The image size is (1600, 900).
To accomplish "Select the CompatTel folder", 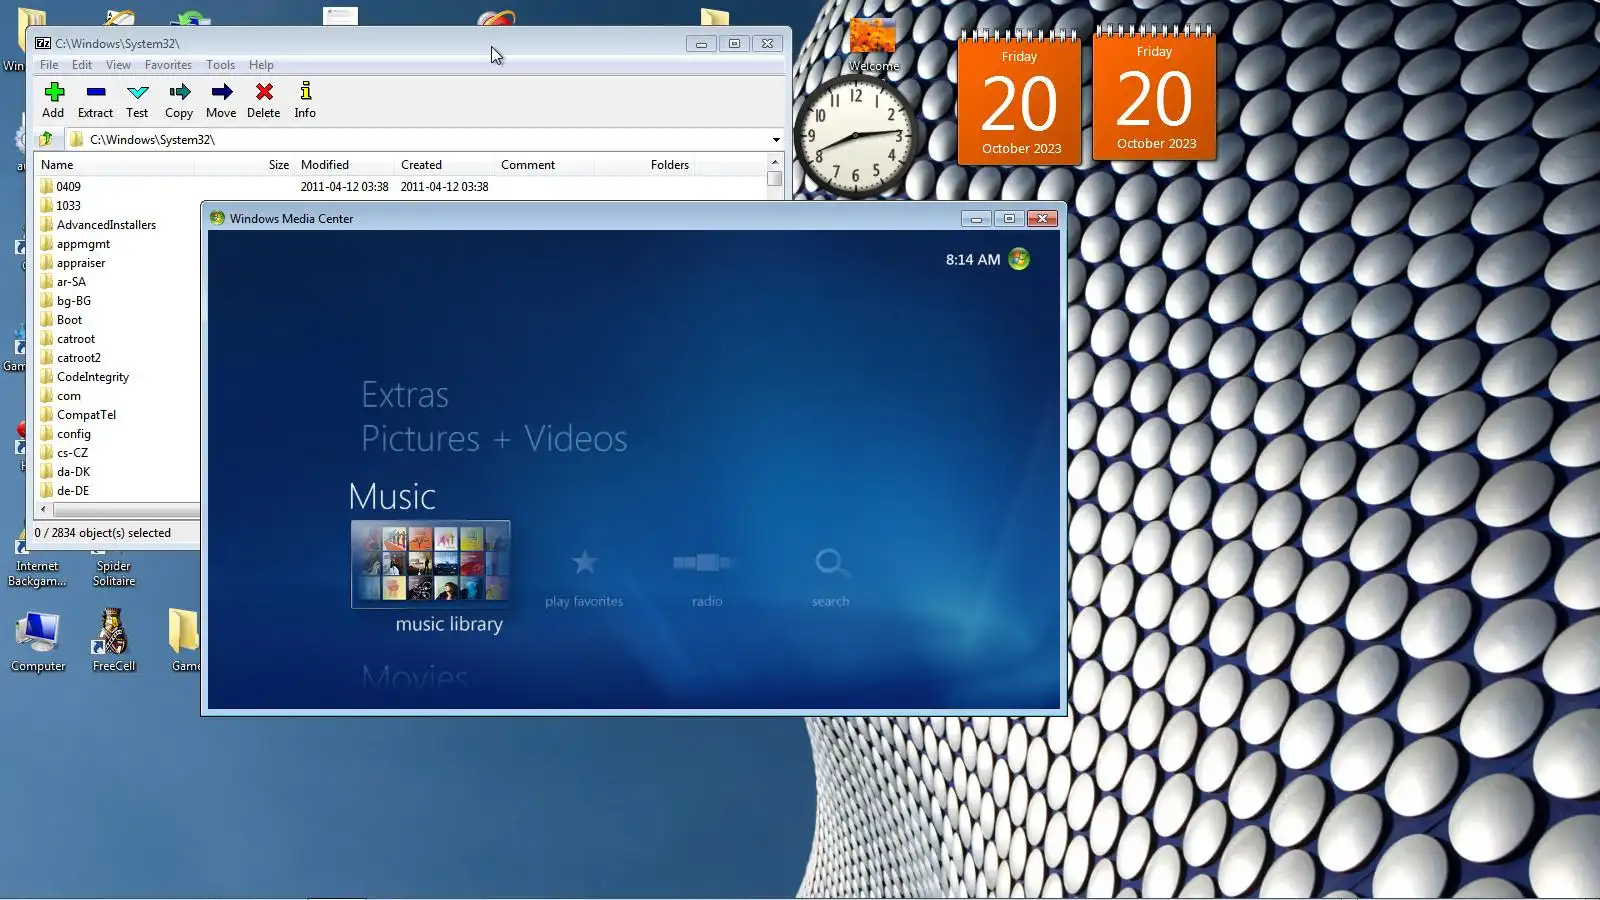I will click(86, 415).
